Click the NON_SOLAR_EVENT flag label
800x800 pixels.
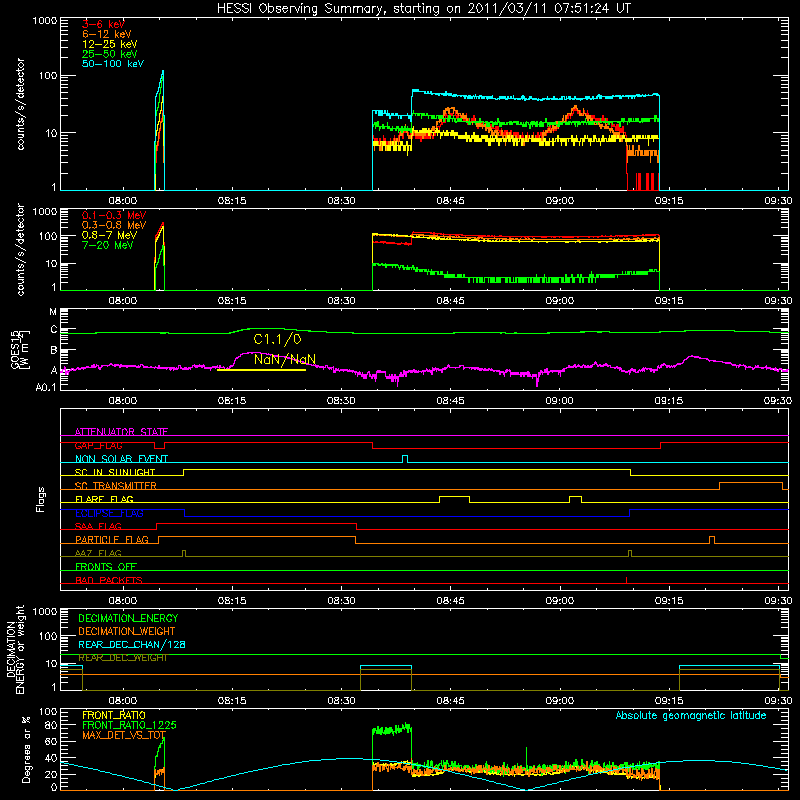click(121, 459)
